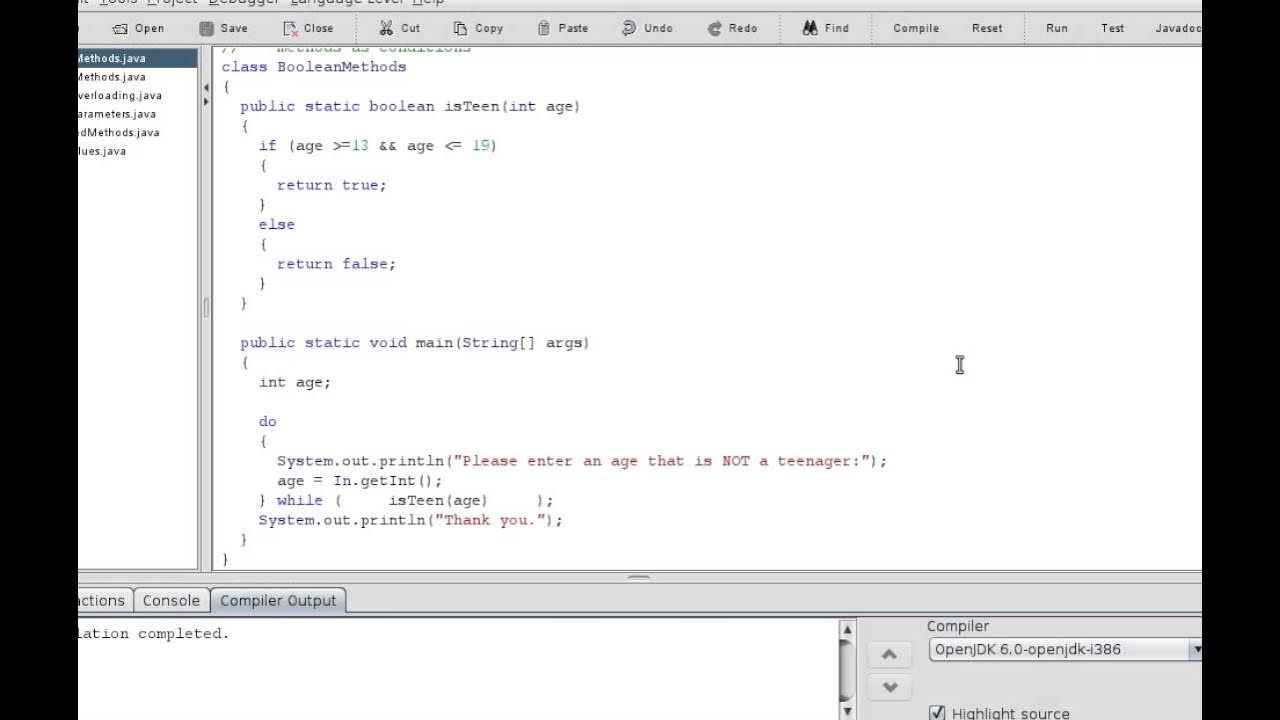
Task: Click compiler output scrollbar down arrow
Action: tap(847, 711)
